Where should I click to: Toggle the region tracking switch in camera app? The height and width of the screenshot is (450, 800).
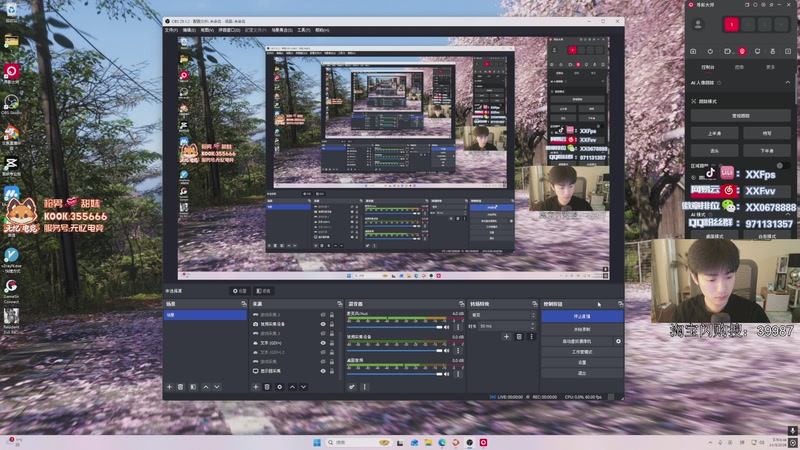click(783, 166)
